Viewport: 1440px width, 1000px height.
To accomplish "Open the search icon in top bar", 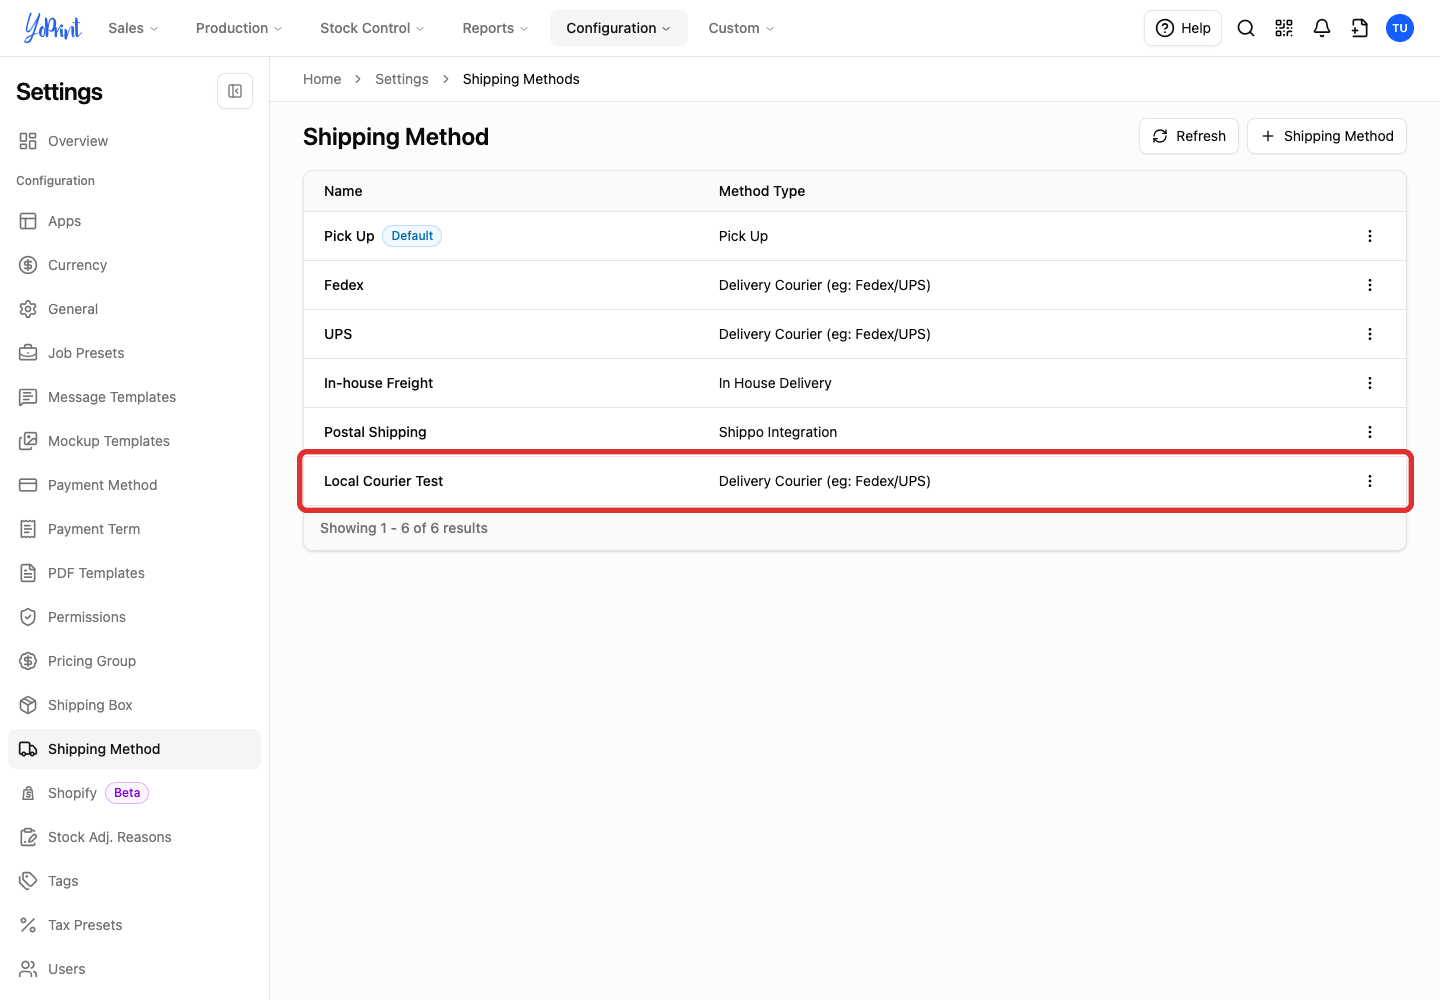I will (x=1246, y=28).
